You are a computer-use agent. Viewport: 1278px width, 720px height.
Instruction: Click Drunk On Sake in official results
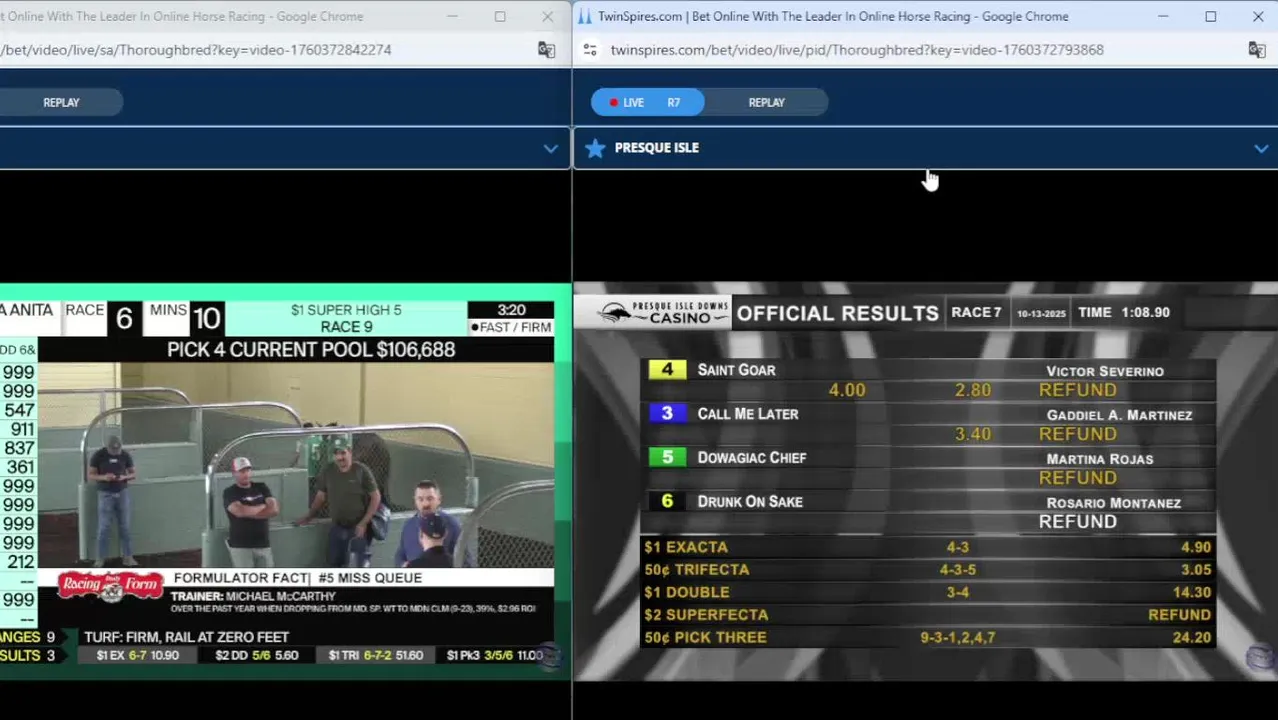(749, 502)
